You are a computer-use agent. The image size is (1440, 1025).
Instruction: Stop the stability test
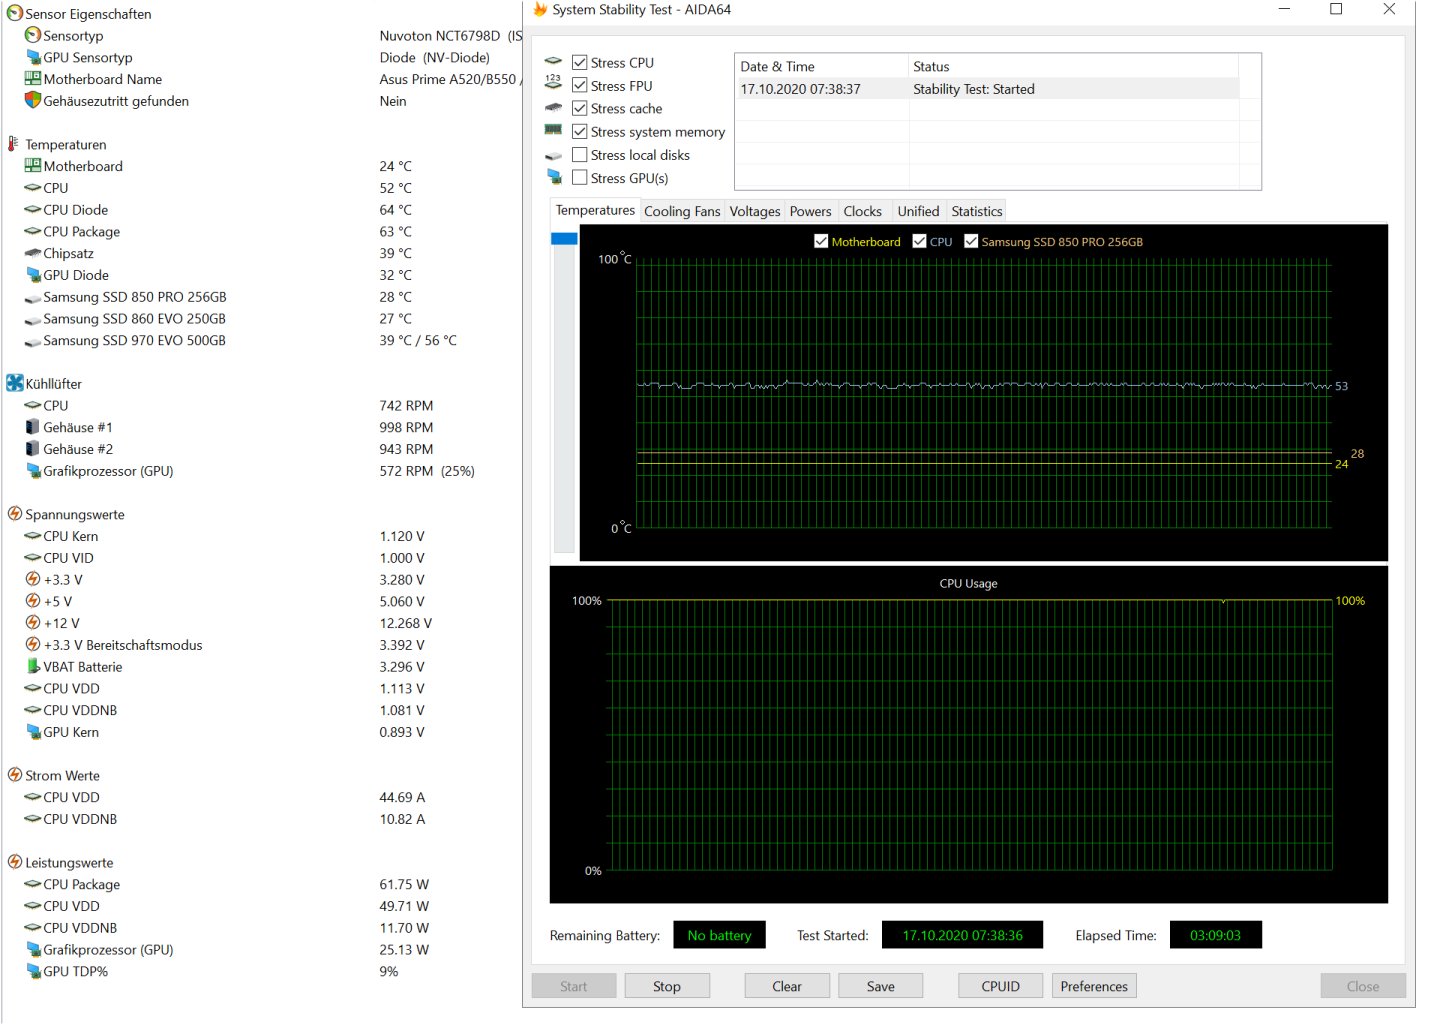point(667,986)
